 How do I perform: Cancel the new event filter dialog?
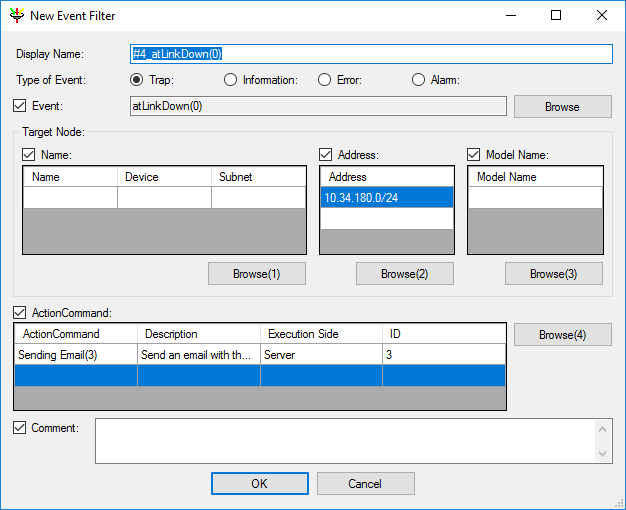click(x=366, y=484)
